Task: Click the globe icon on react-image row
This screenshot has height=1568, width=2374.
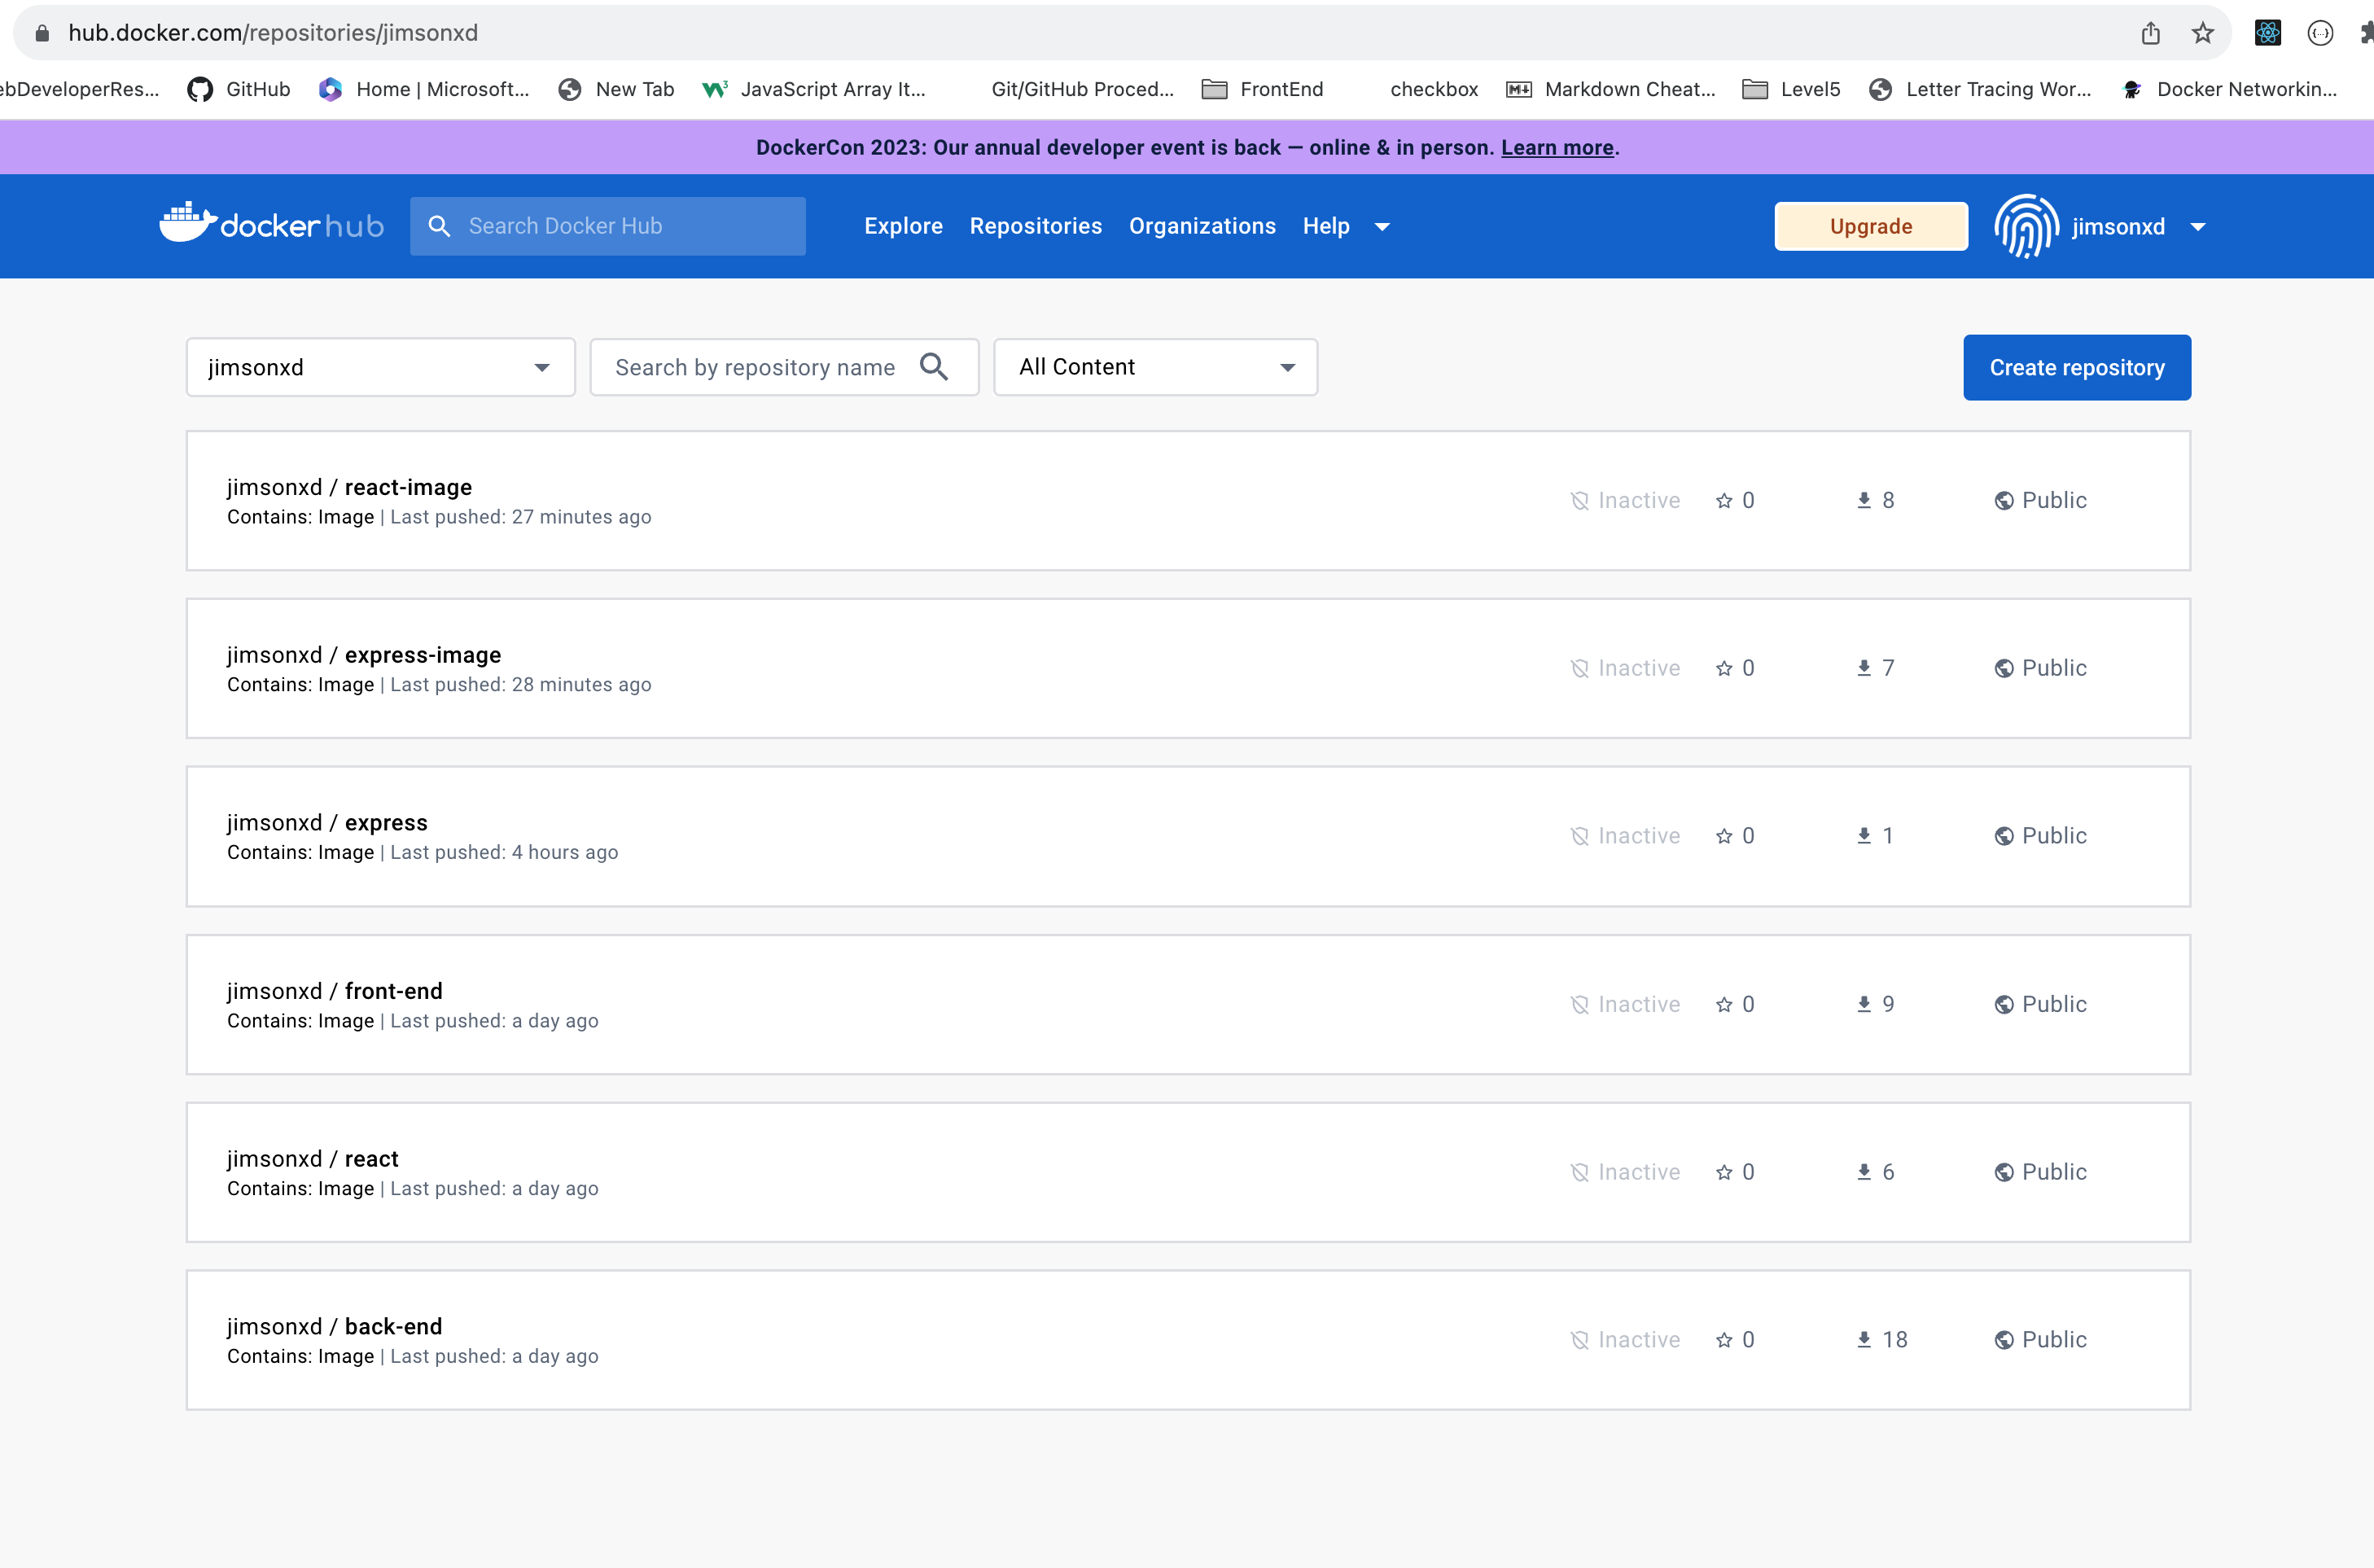Action: (x=2003, y=501)
